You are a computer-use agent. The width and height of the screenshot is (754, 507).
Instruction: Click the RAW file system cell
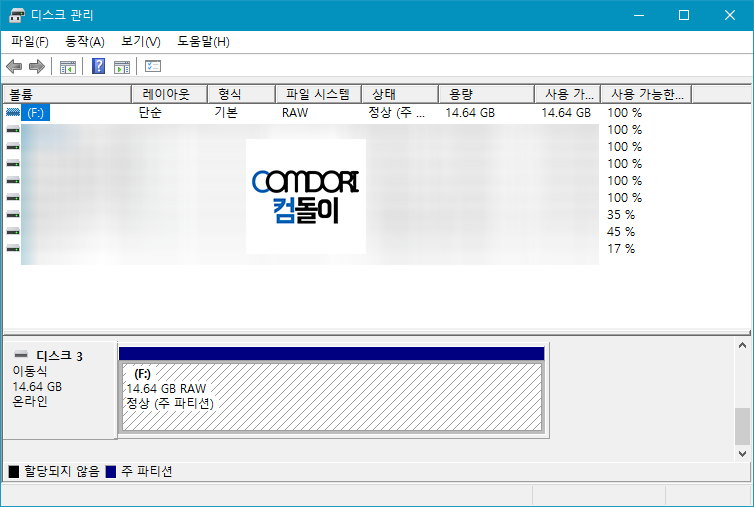coord(295,113)
